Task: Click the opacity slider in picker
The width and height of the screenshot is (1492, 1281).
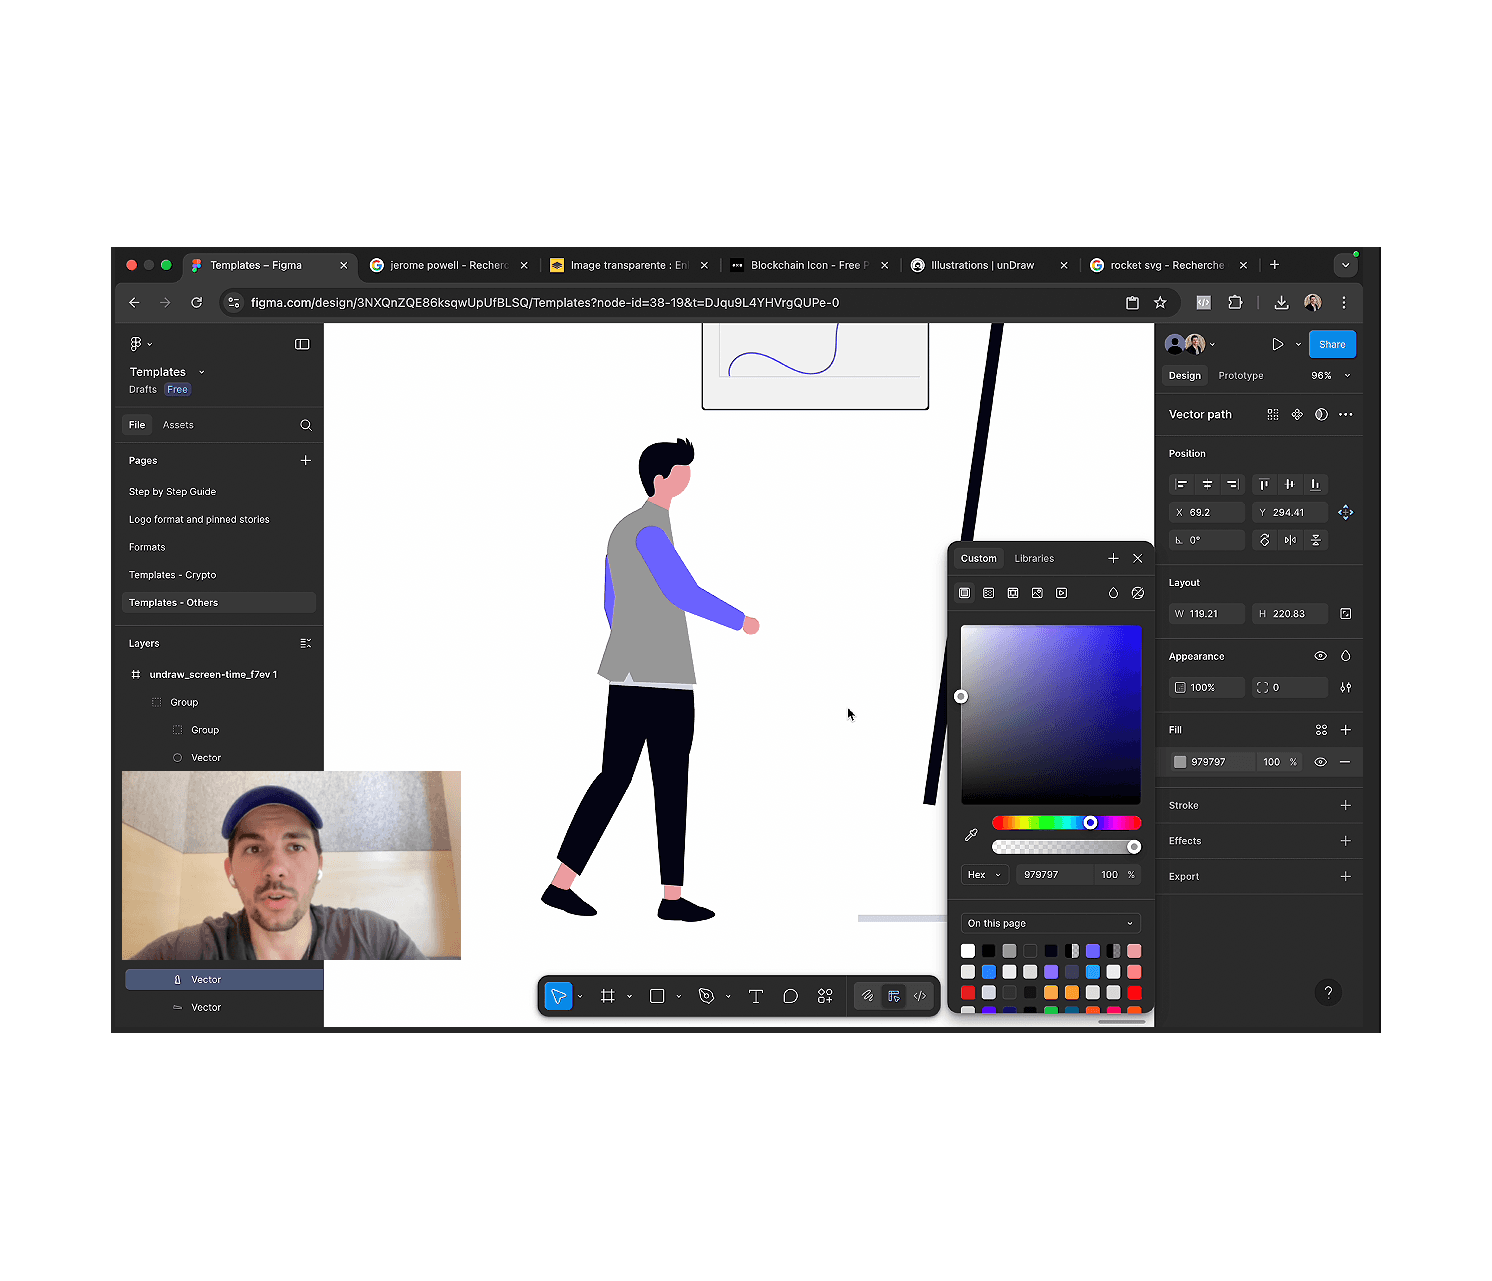Action: (1066, 847)
